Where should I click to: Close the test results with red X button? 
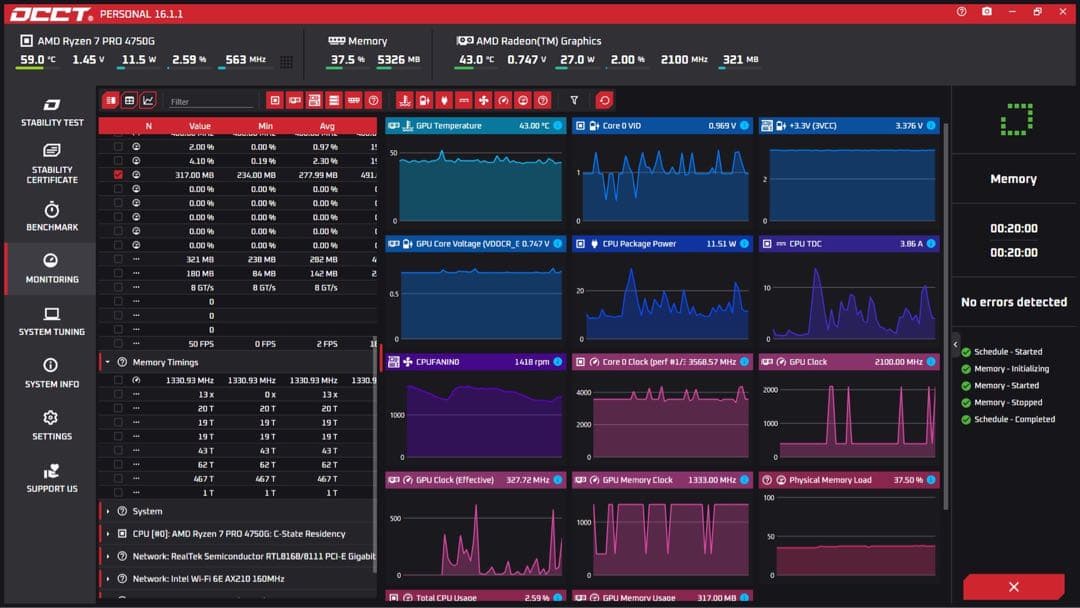tap(1013, 587)
